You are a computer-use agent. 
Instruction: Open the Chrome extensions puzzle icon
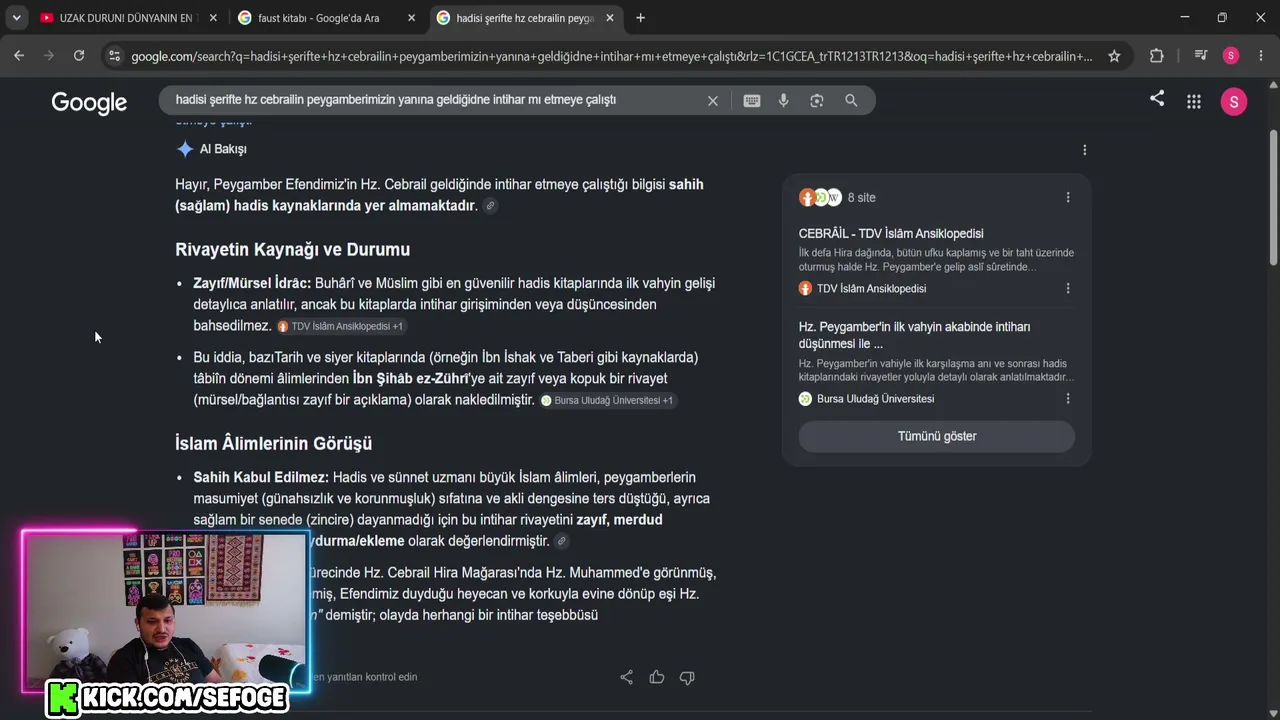1157,56
